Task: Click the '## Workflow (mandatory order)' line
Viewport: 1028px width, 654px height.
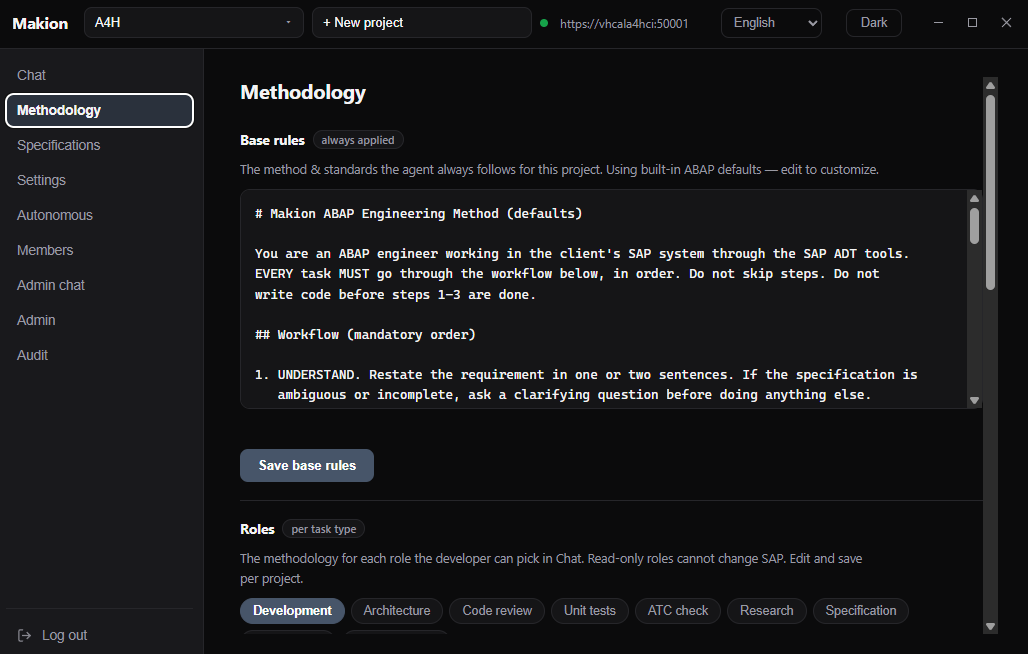Action: click(x=365, y=334)
